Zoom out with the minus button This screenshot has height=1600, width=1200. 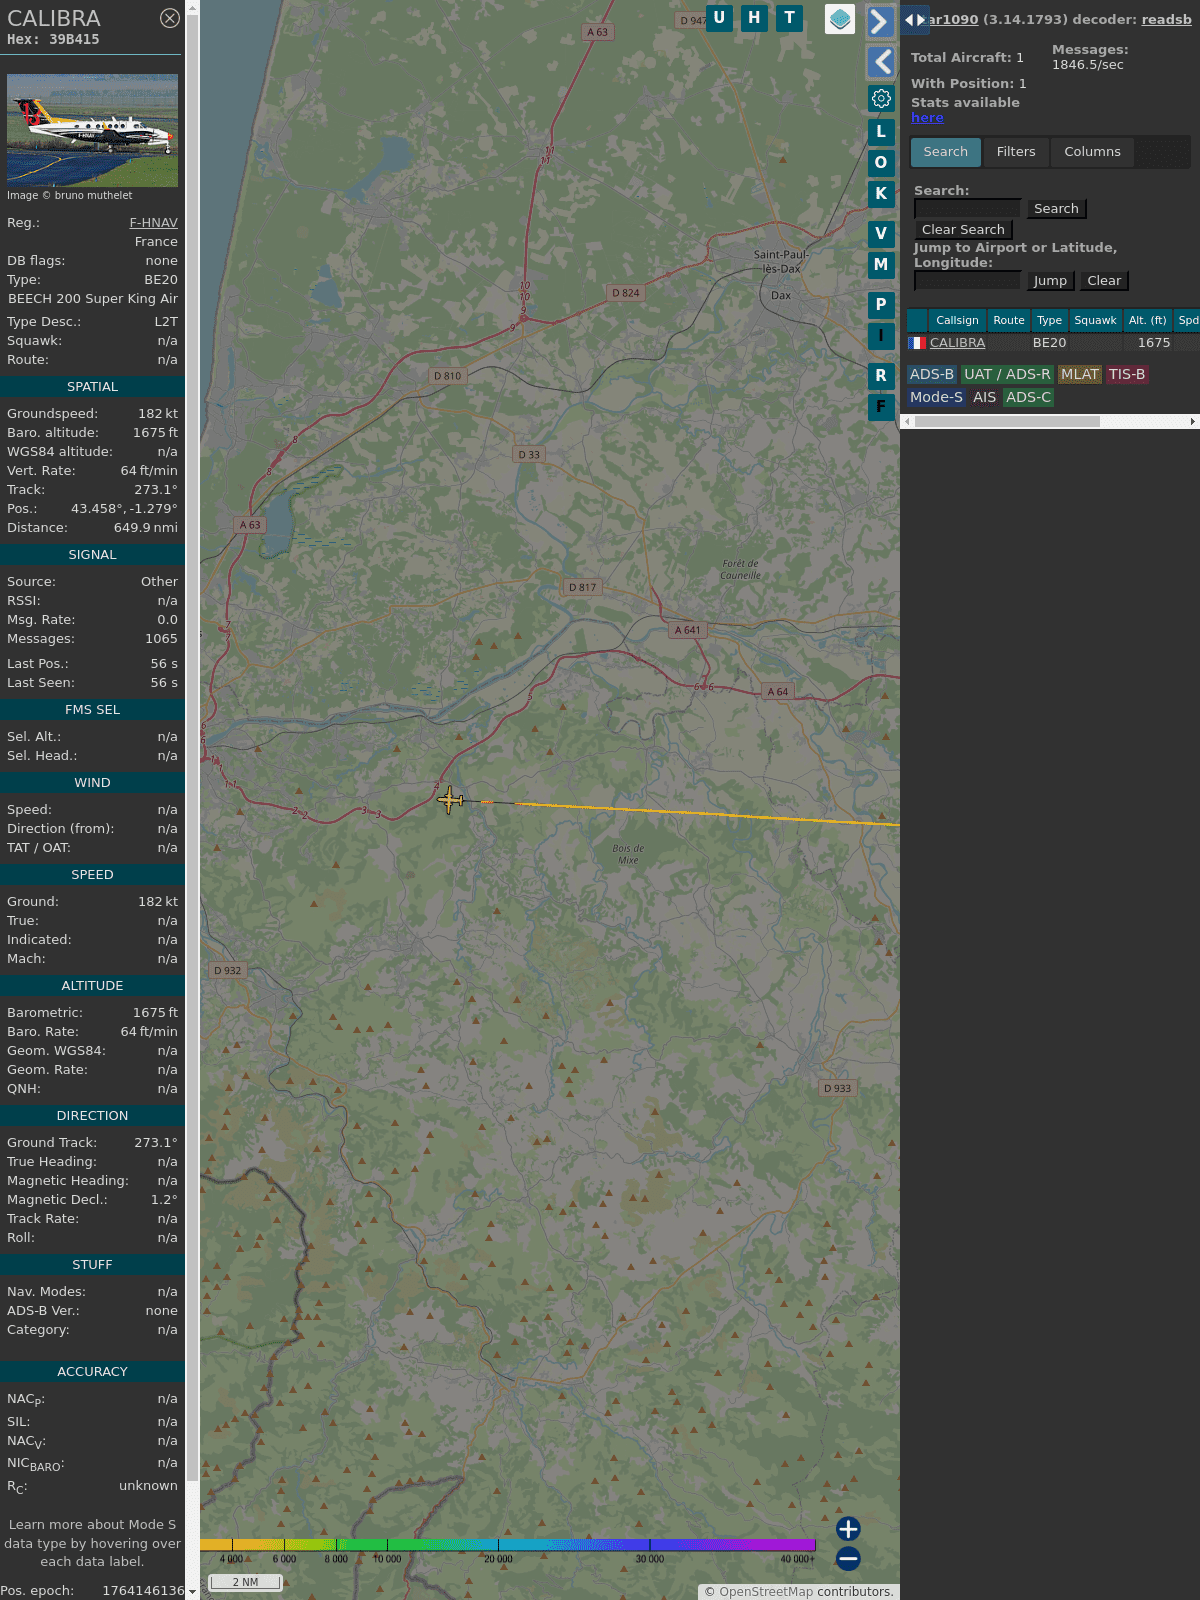click(x=848, y=1558)
